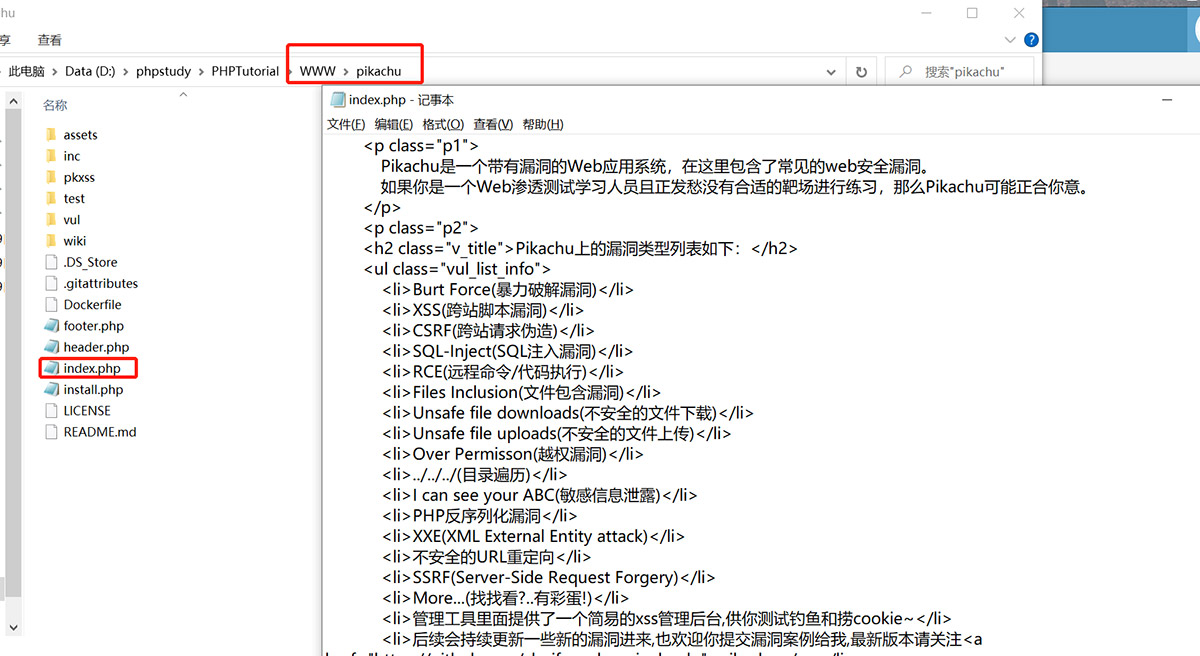Open the 文件(F) menu in Notepad
1200x656 pixels.
tap(346, 124)
